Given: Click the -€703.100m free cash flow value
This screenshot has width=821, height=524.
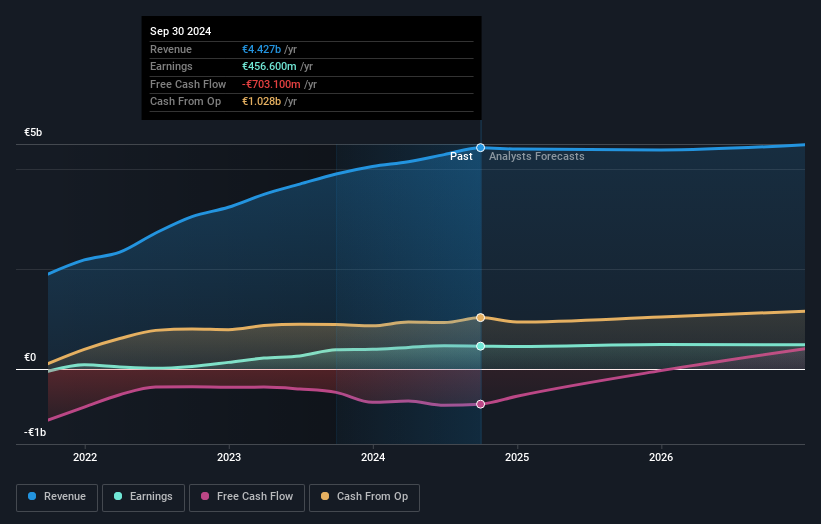Looking at the screenshot, I should [271, 84].
